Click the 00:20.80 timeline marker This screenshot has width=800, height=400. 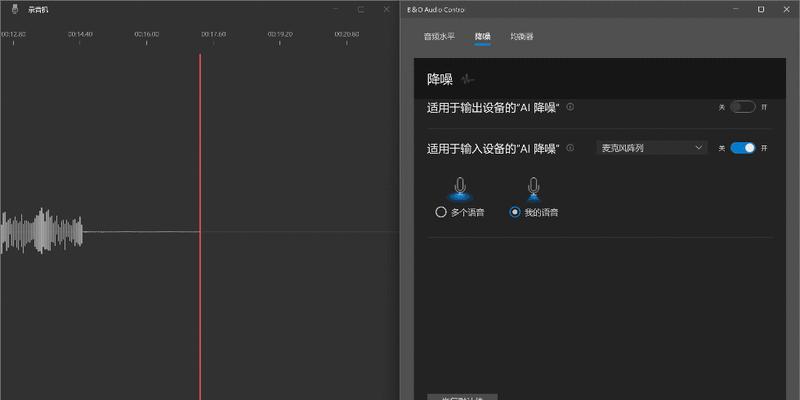[347, 35]
